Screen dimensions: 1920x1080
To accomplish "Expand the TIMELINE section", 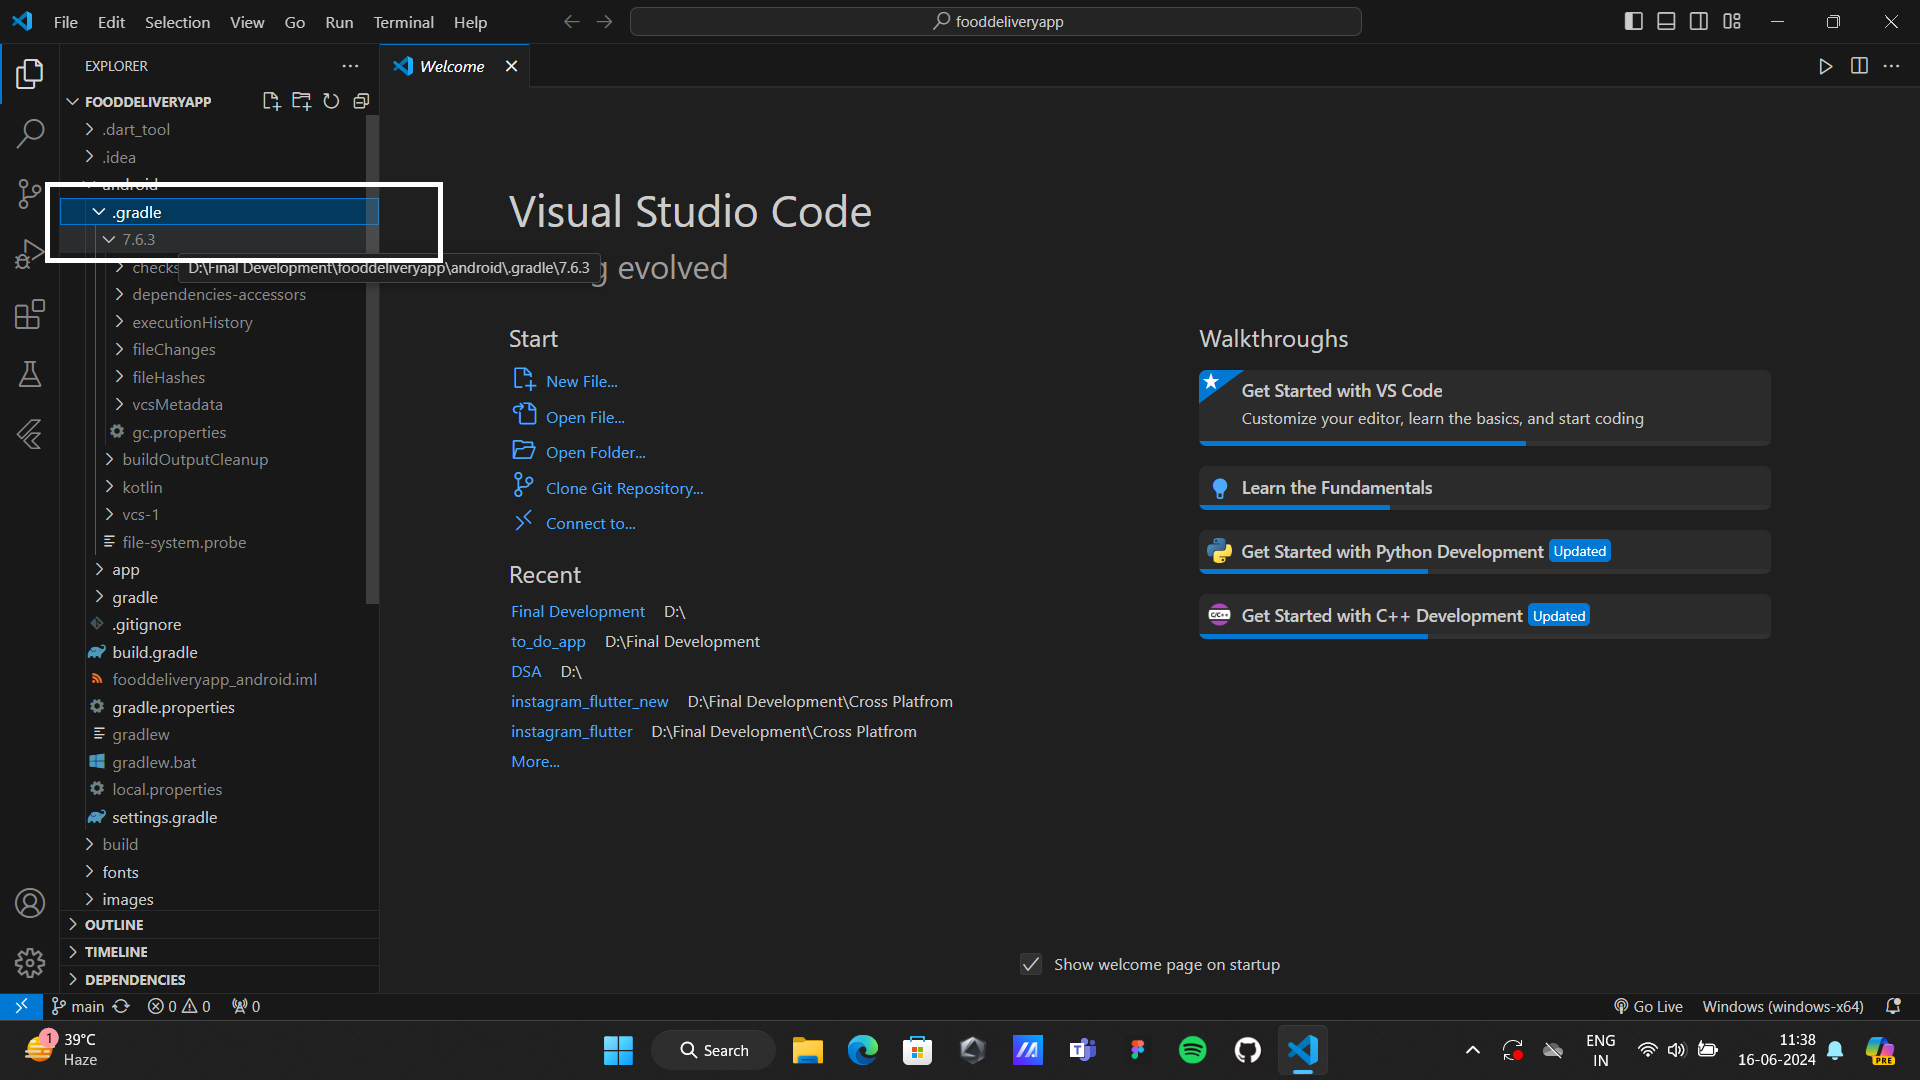I will coord(116,952).
